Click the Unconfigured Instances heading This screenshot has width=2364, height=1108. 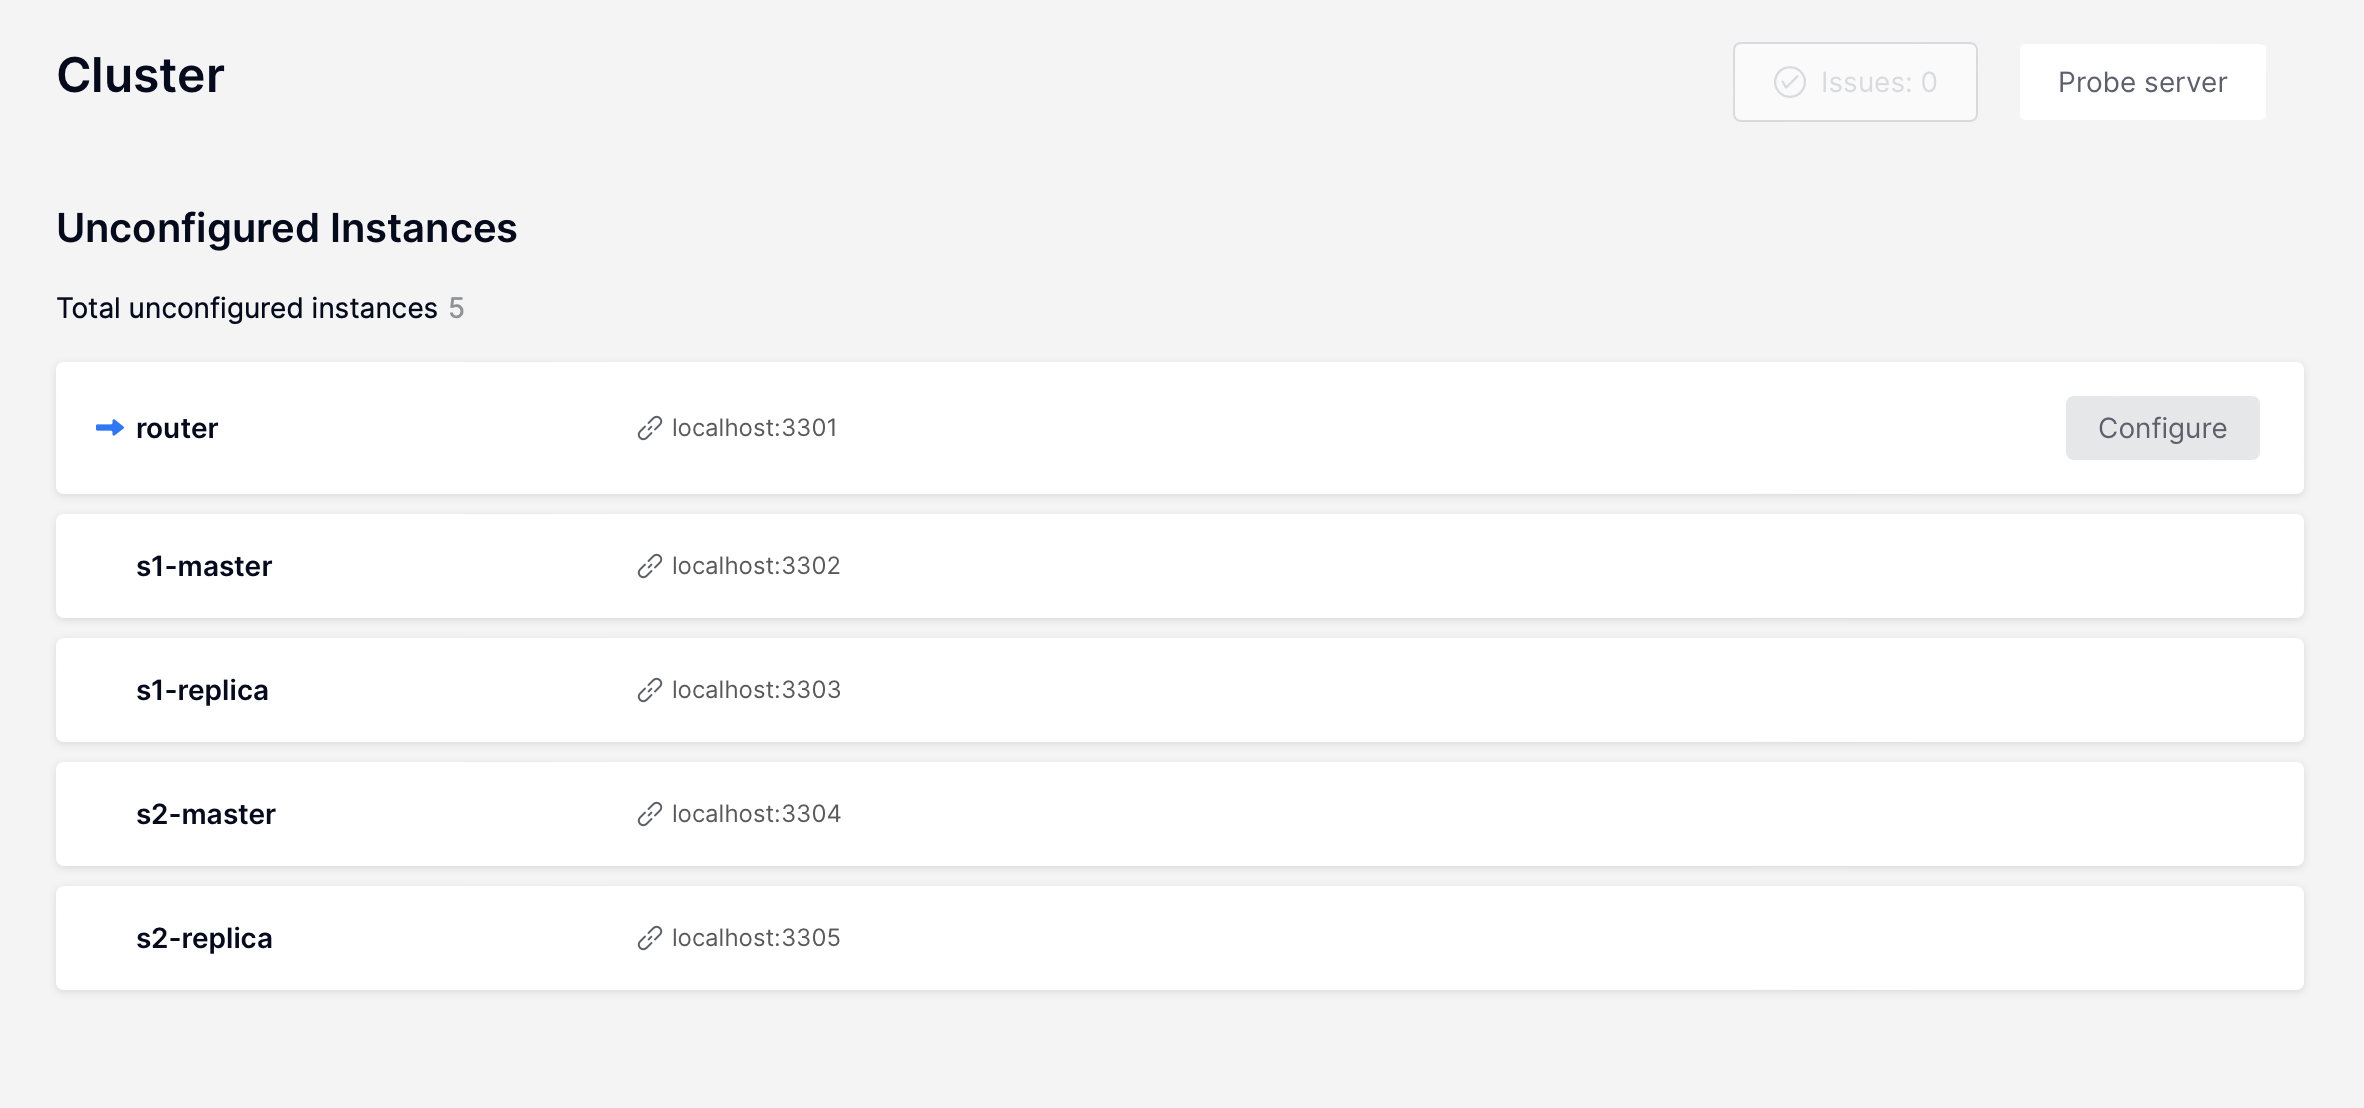pyautogui.click(x=287, y=228)
